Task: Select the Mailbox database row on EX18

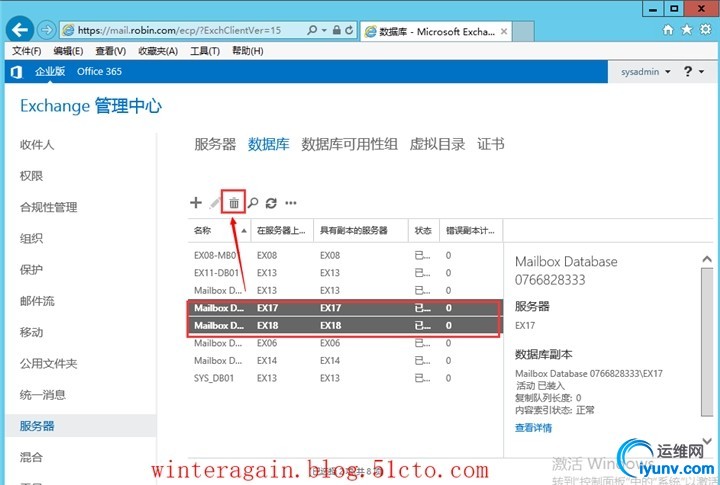Action: [345, 325]
